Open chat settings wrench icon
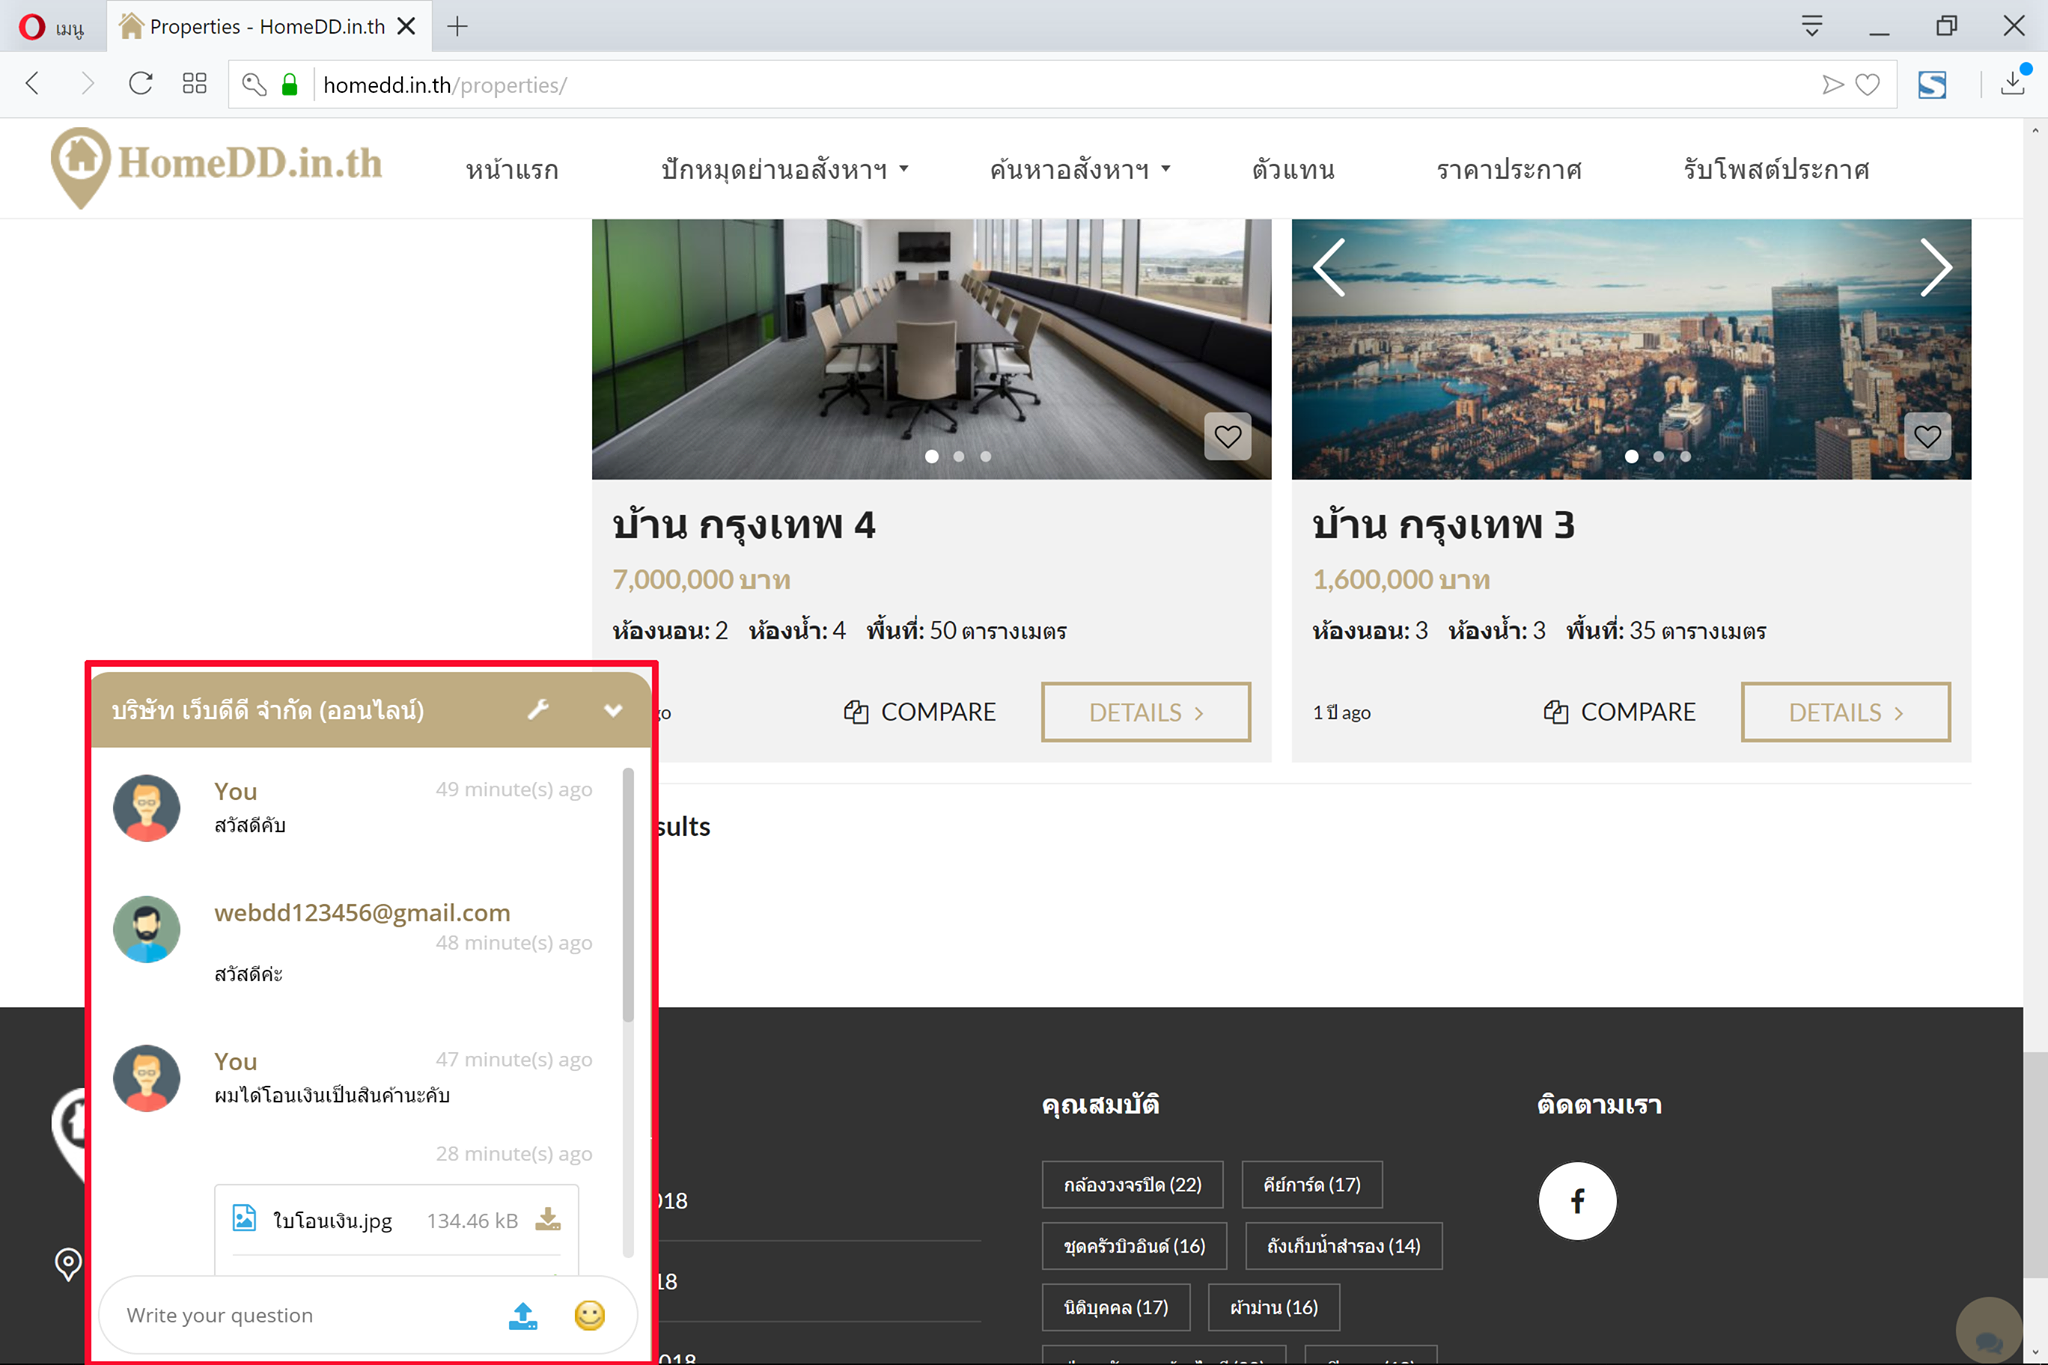 538,710
